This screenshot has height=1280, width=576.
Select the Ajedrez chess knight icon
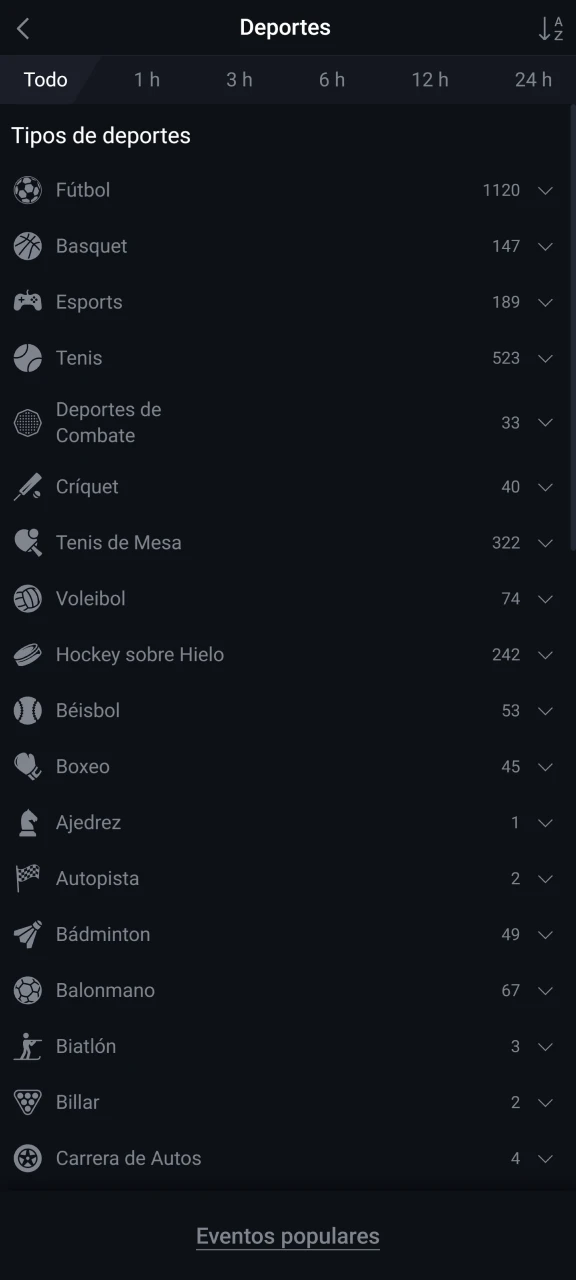[x=27, y=822]
